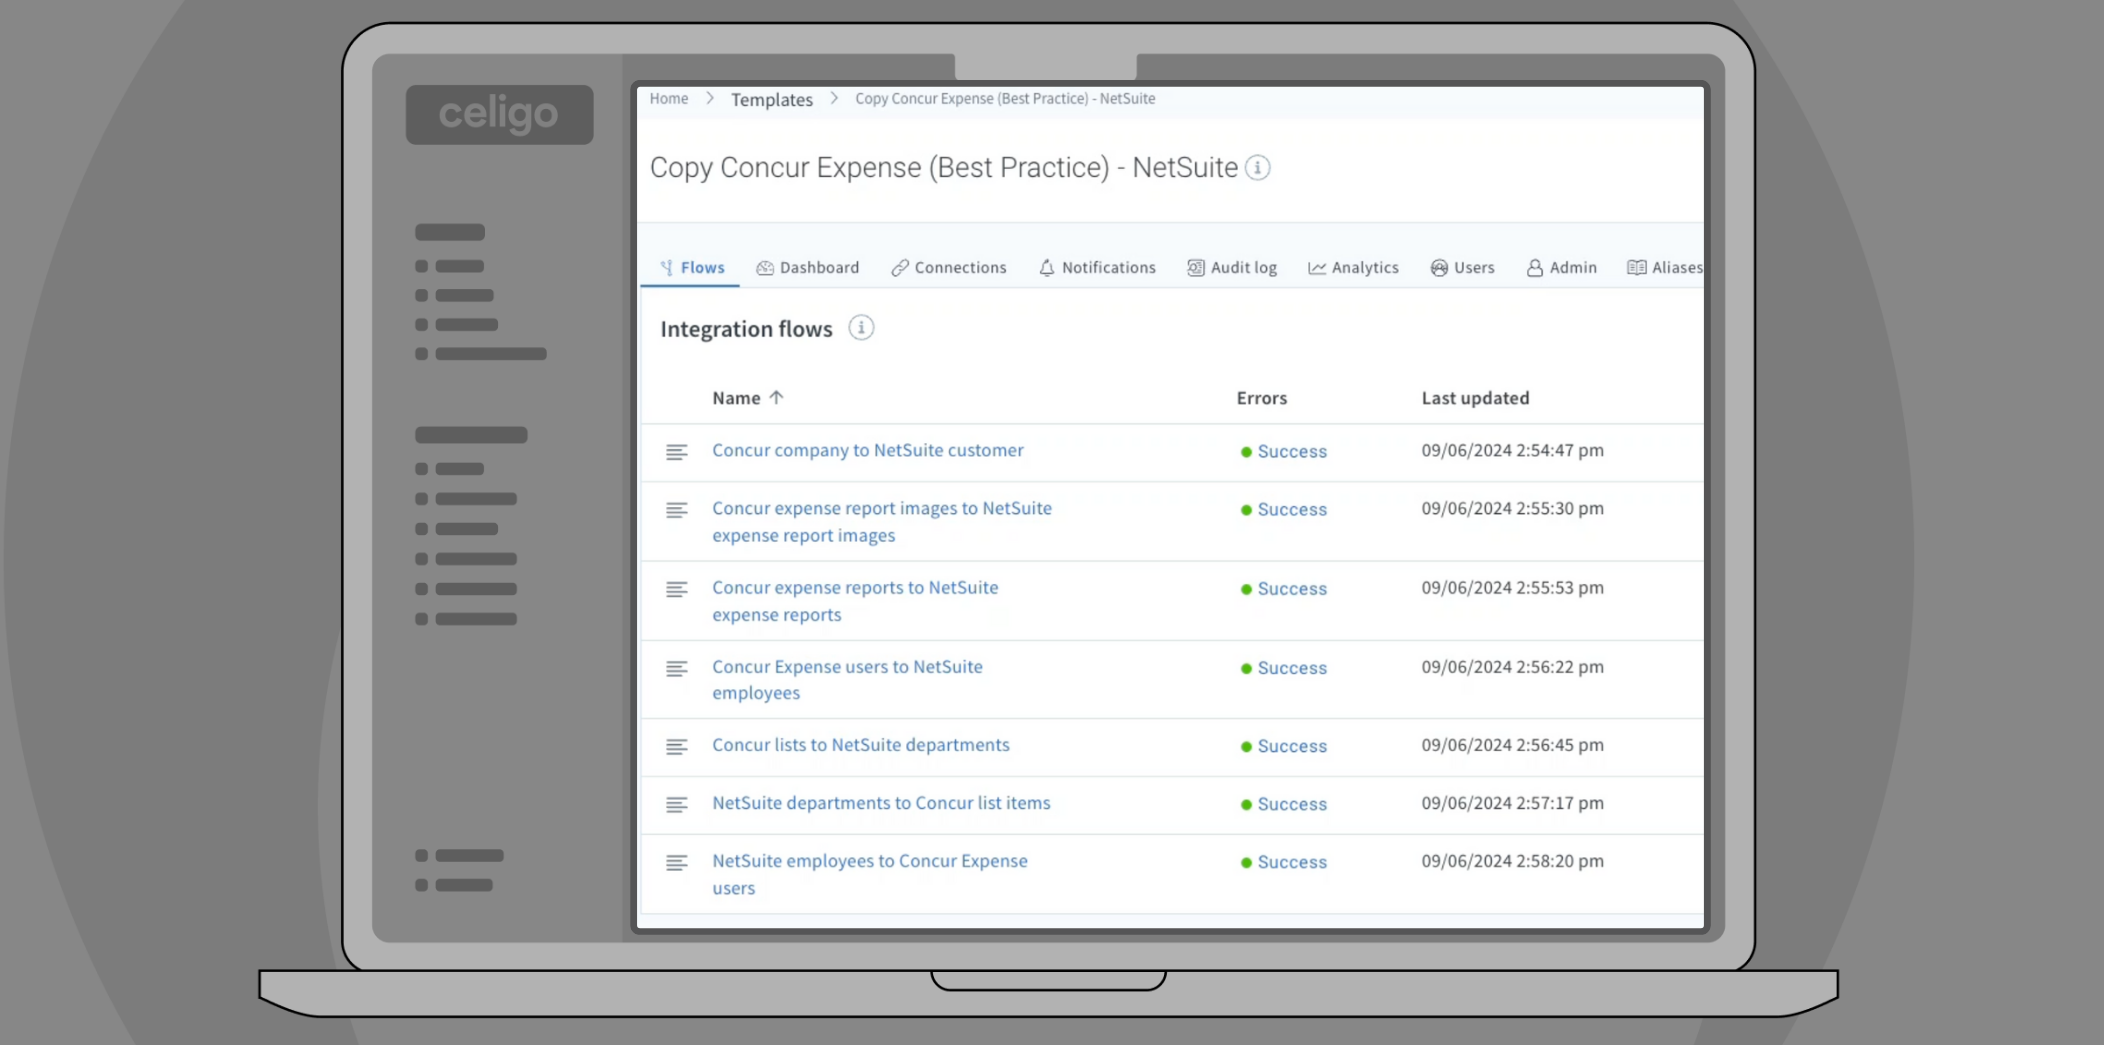Click description icon for Concur expense reports flow
2104x1045 pixels.
tap(677, 589)
